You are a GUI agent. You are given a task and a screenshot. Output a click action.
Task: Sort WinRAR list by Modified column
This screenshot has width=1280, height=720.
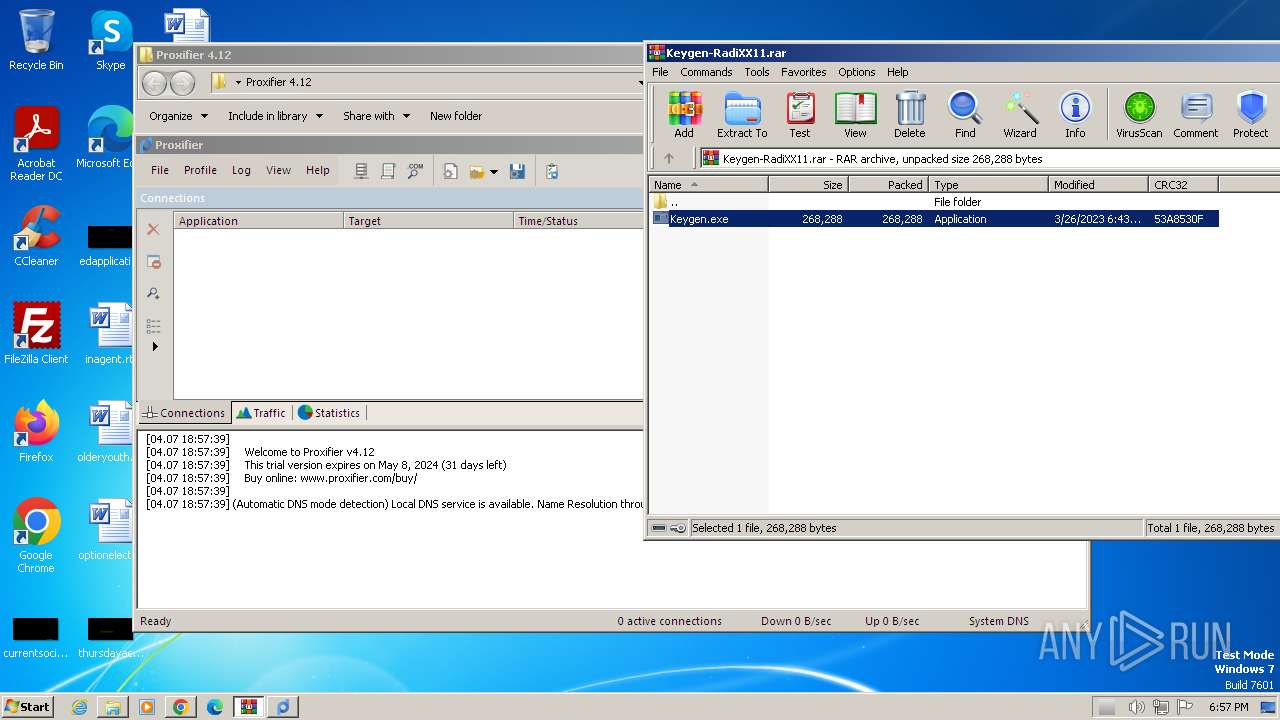point(1098,185)
